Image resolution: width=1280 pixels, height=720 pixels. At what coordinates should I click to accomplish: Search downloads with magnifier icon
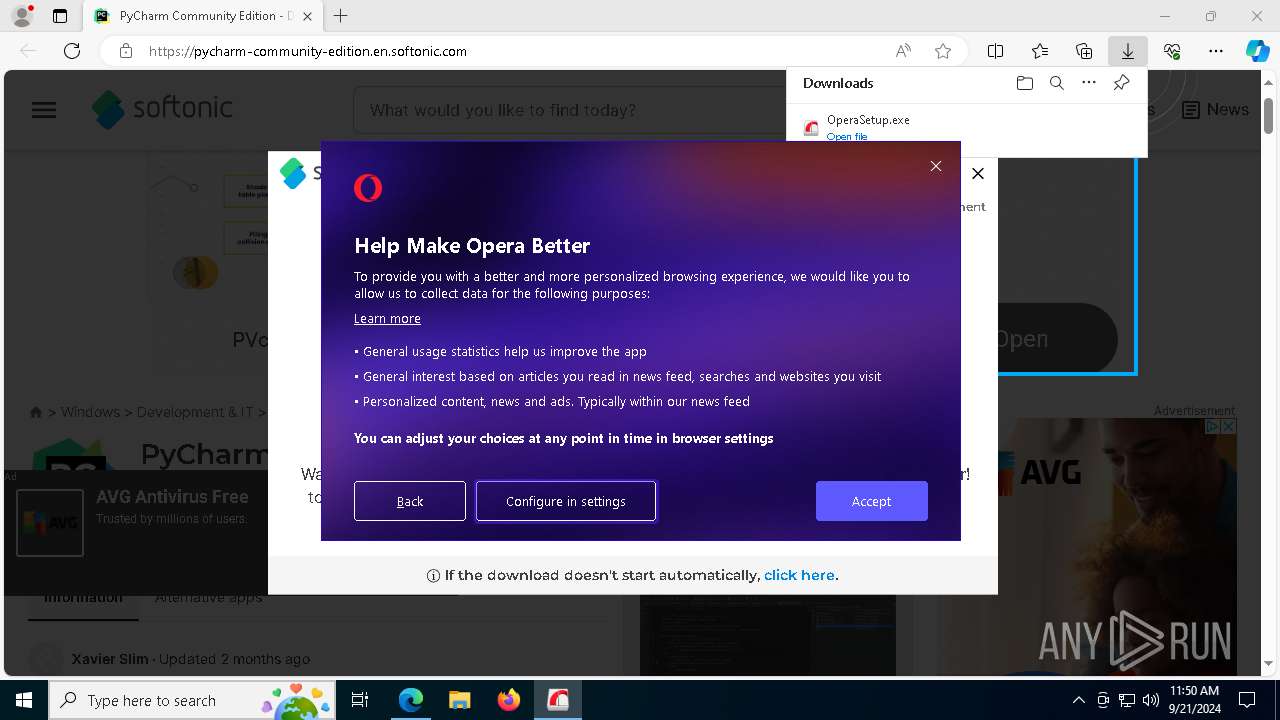[x=1056, y=83]
